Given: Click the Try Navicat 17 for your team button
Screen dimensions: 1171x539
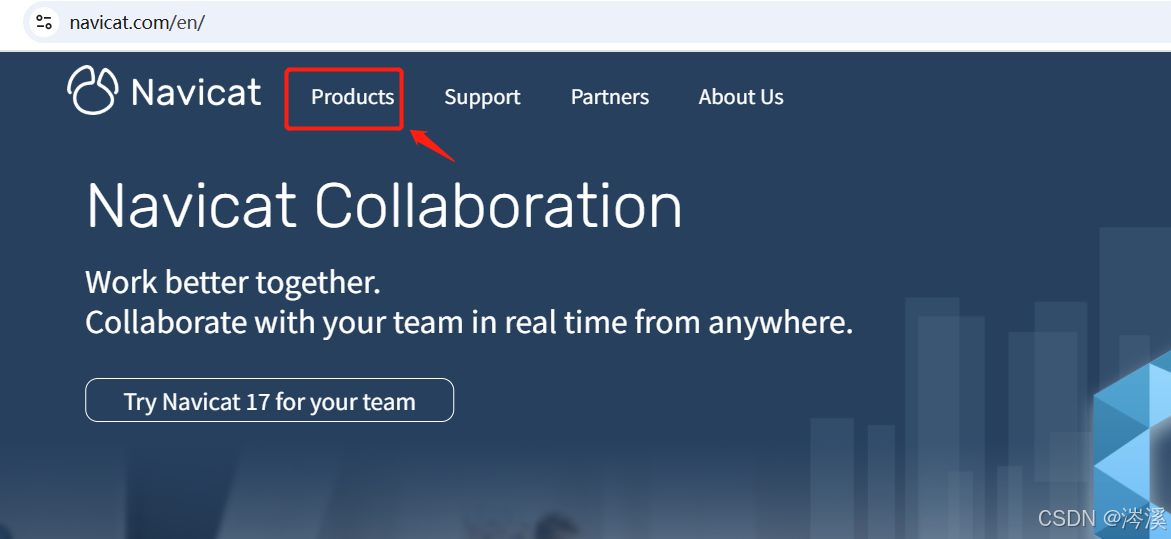Looking at the screenshot, I should coord(270,400).
